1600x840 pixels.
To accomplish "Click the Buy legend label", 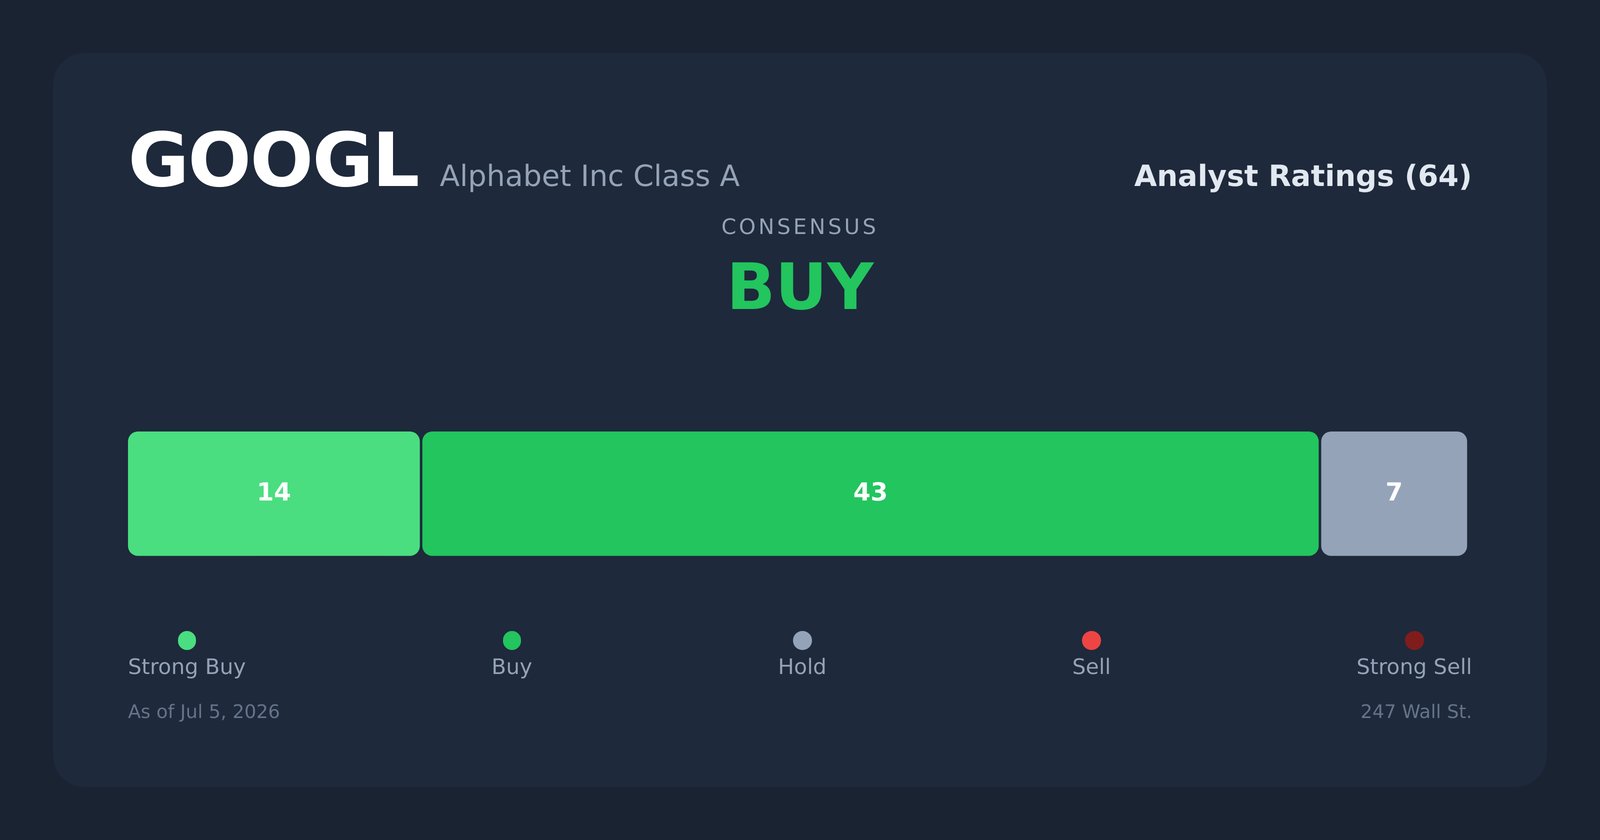I will [512, 667].
